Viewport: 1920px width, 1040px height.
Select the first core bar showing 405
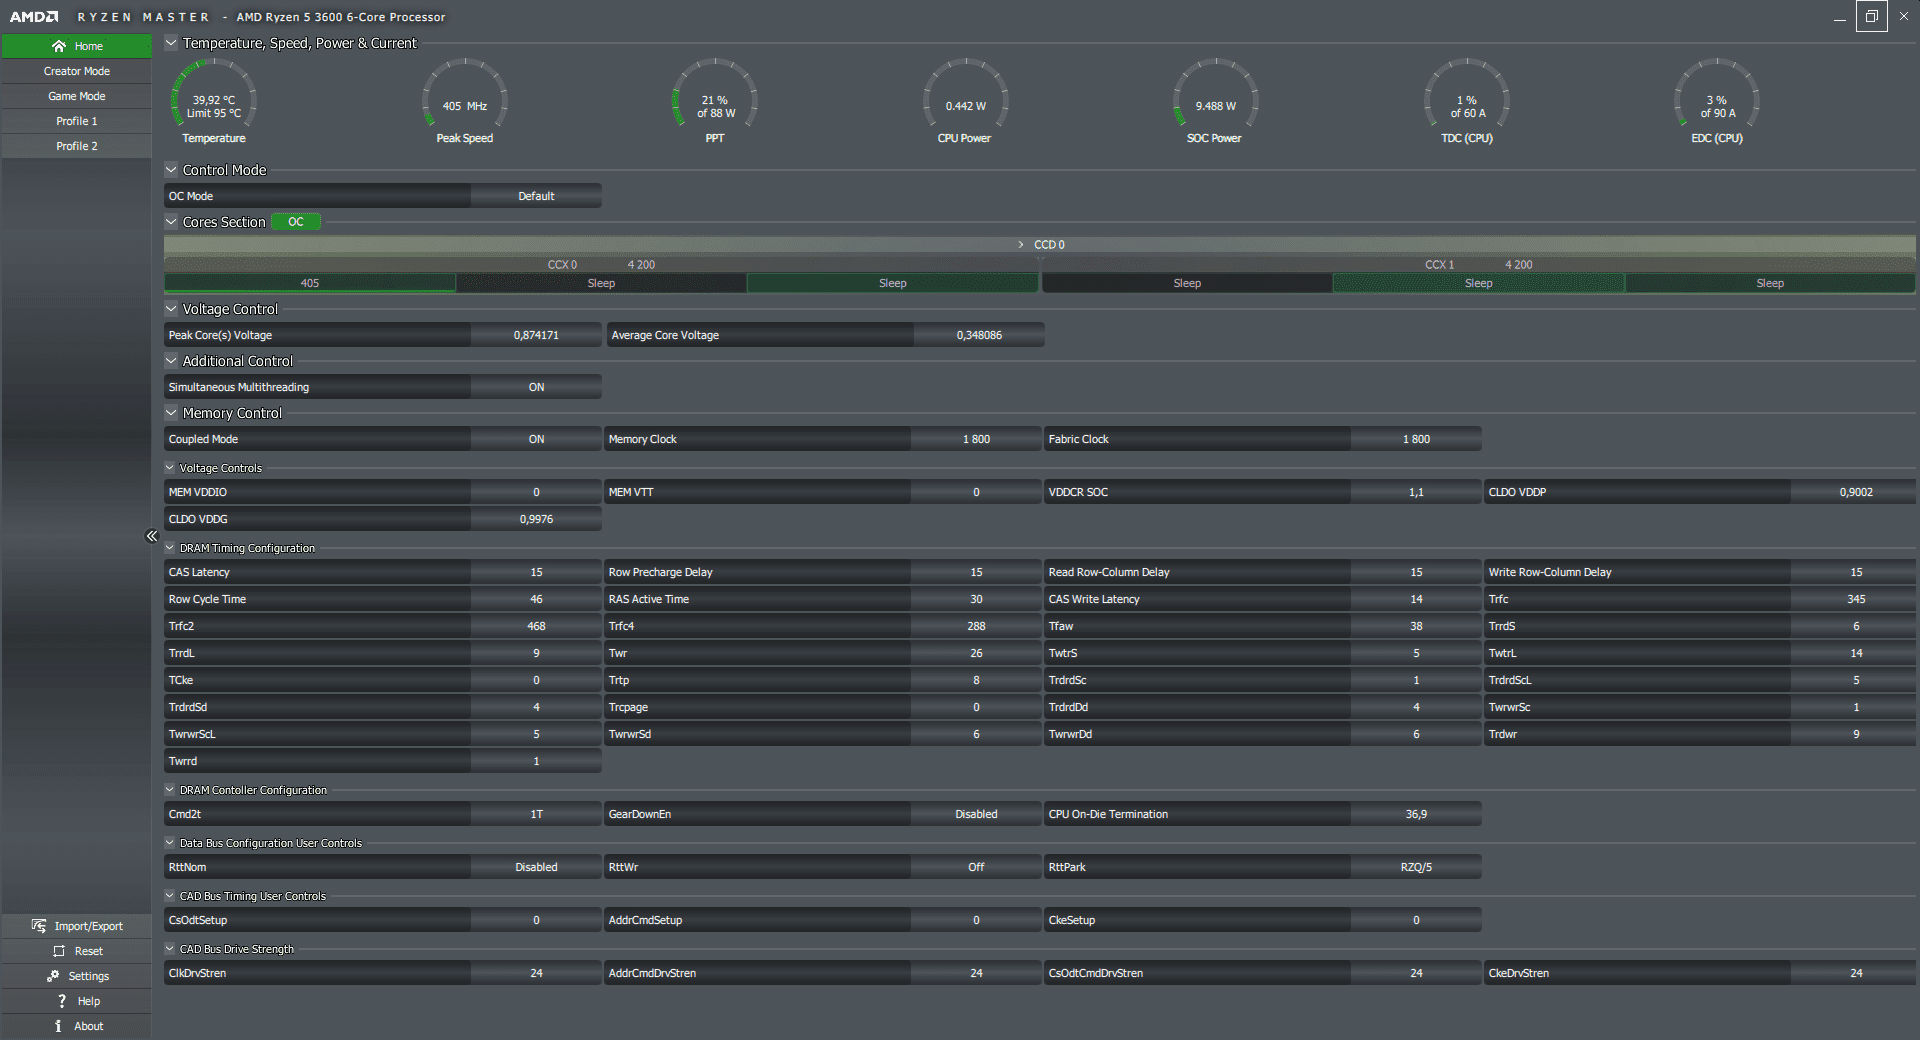pos(310,283)
